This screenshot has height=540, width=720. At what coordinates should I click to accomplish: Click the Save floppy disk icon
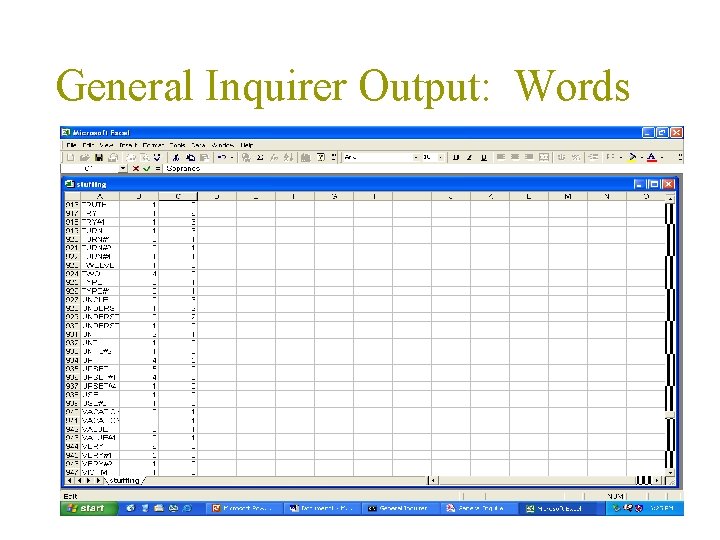99,158
